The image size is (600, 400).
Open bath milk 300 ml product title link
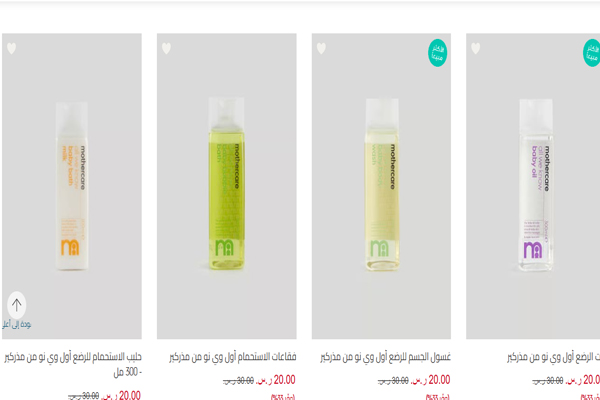coord(73,364)
